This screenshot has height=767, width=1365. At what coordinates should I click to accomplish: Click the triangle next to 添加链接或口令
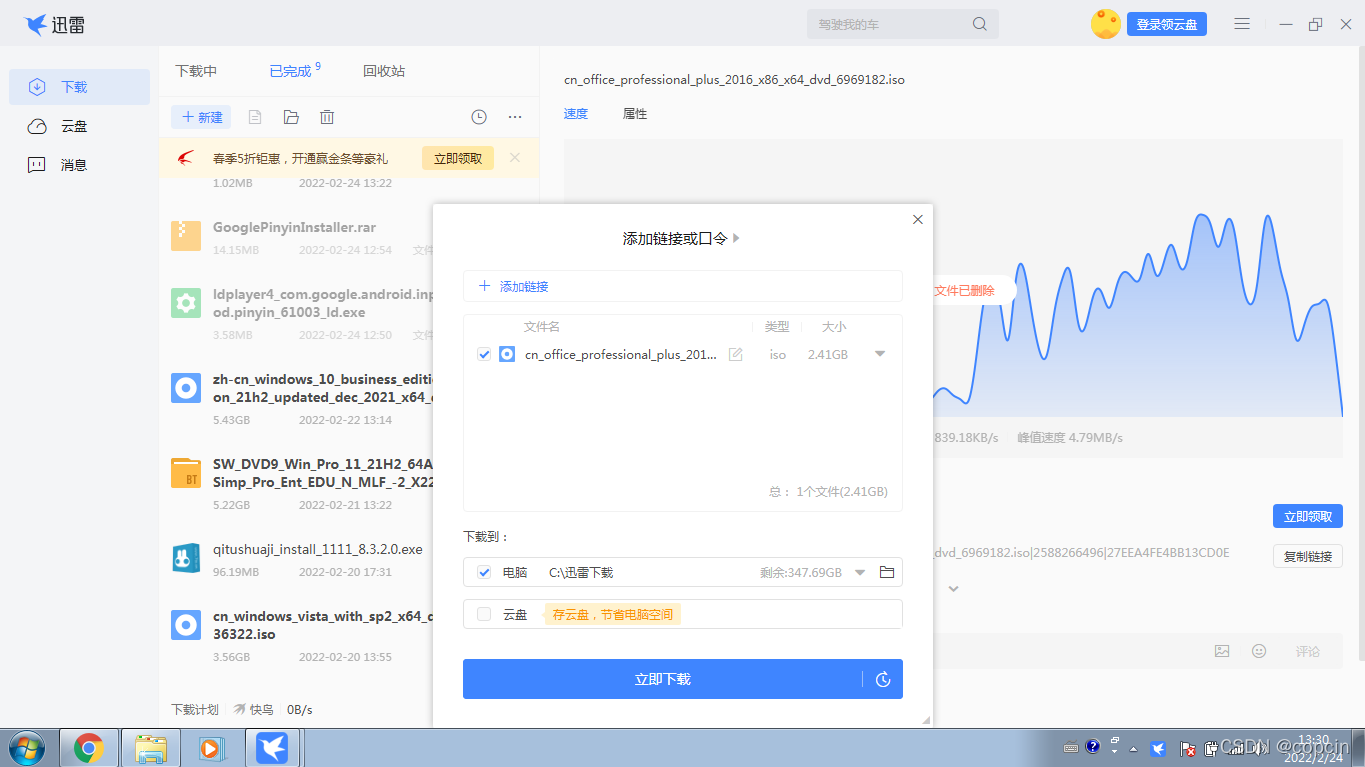(x=737, y=238)
